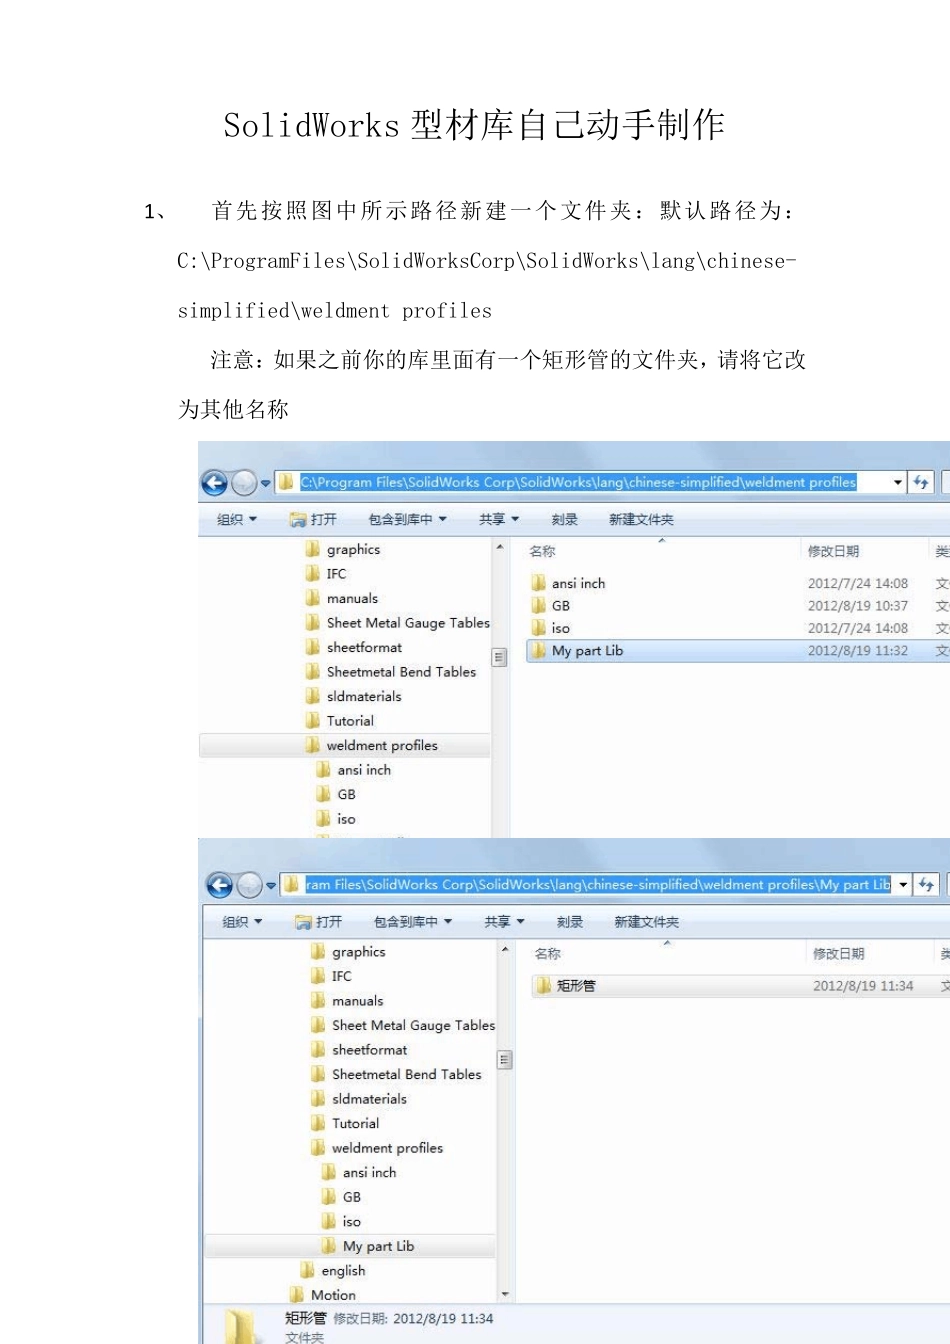Select Tutorial folder in lower tree

(x=345, y=1123)
